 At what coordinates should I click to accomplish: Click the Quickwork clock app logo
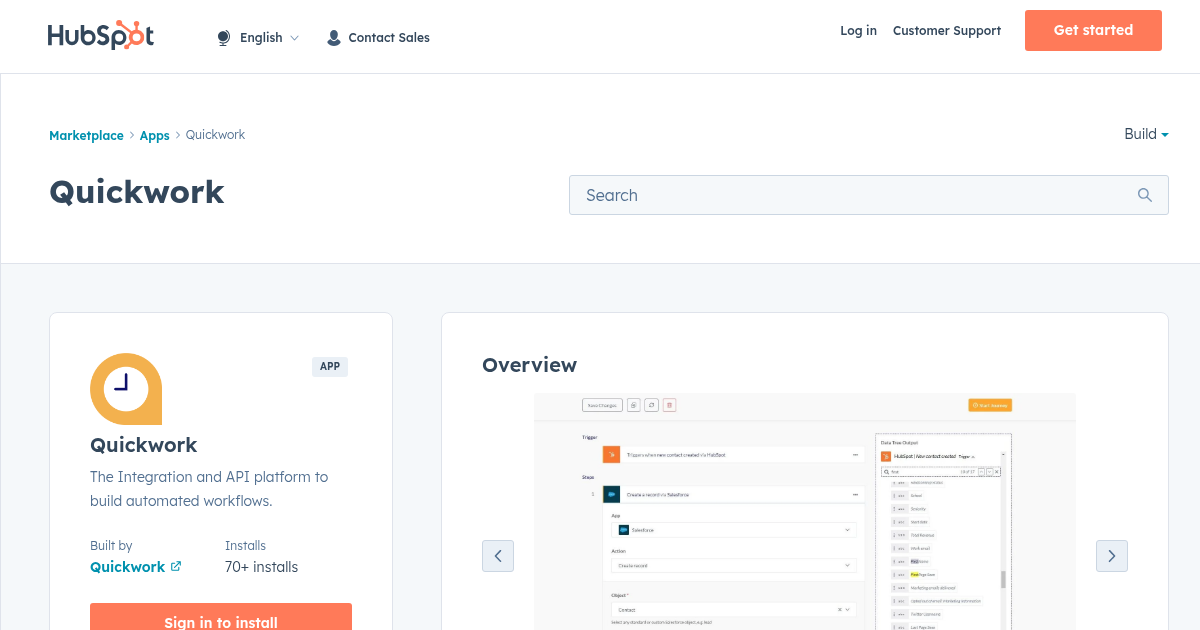126,389
